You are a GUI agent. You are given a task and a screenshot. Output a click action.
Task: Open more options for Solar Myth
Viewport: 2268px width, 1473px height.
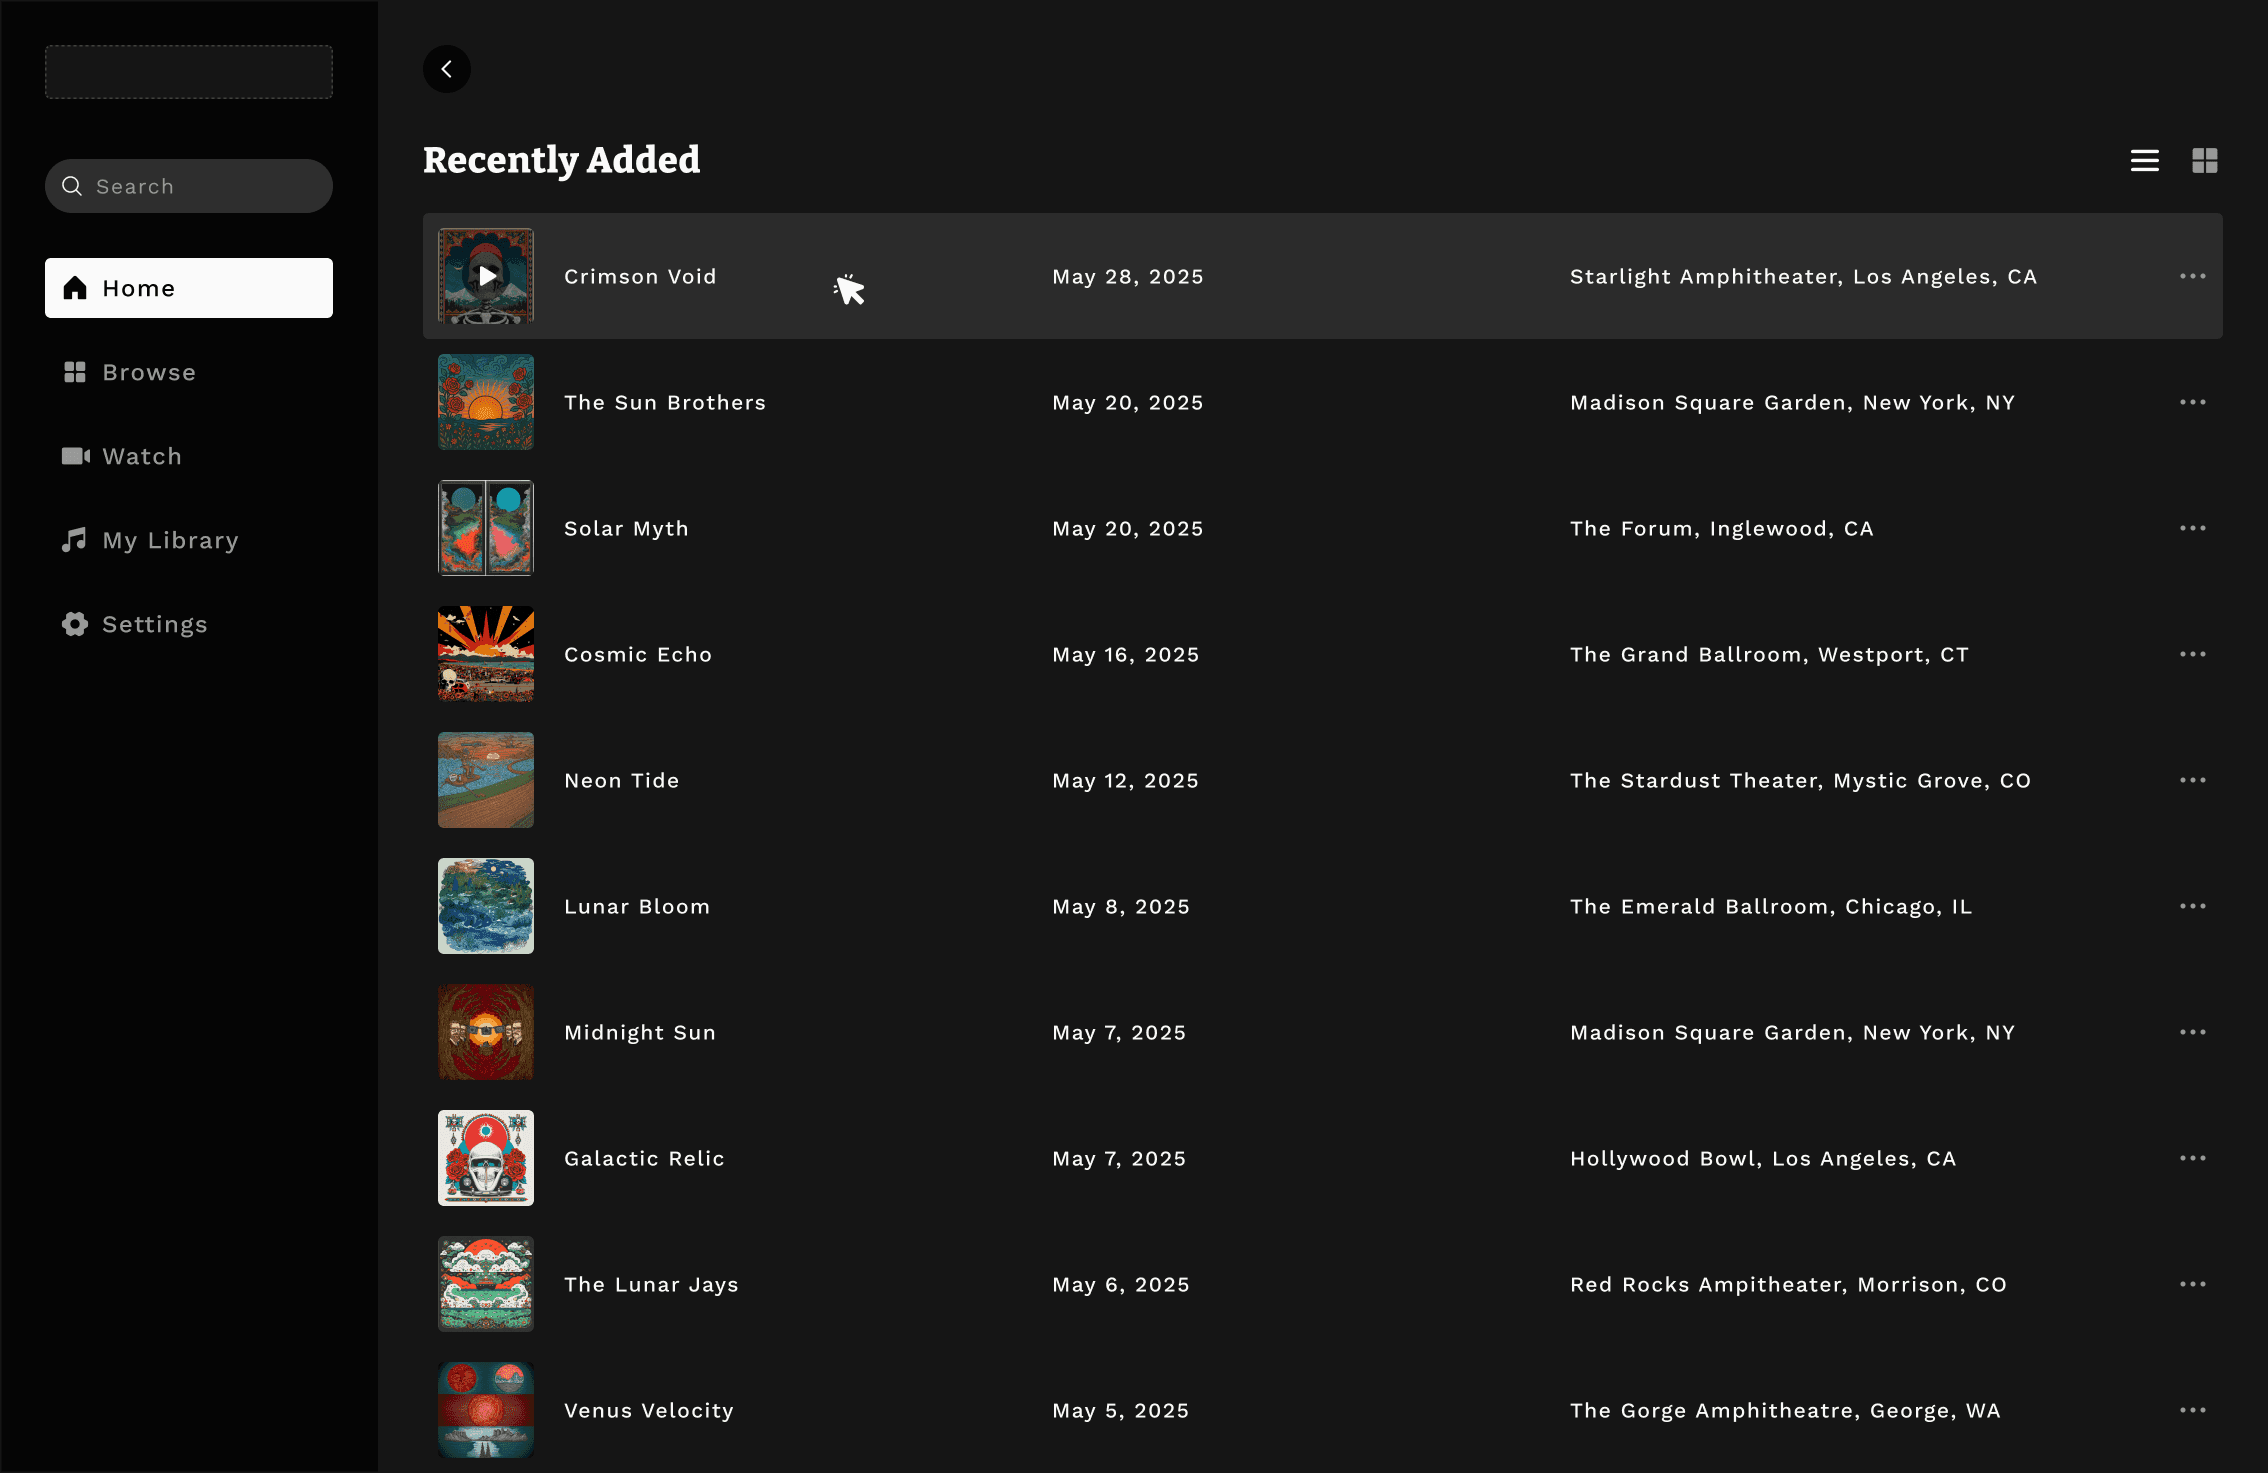[2192, 528]
